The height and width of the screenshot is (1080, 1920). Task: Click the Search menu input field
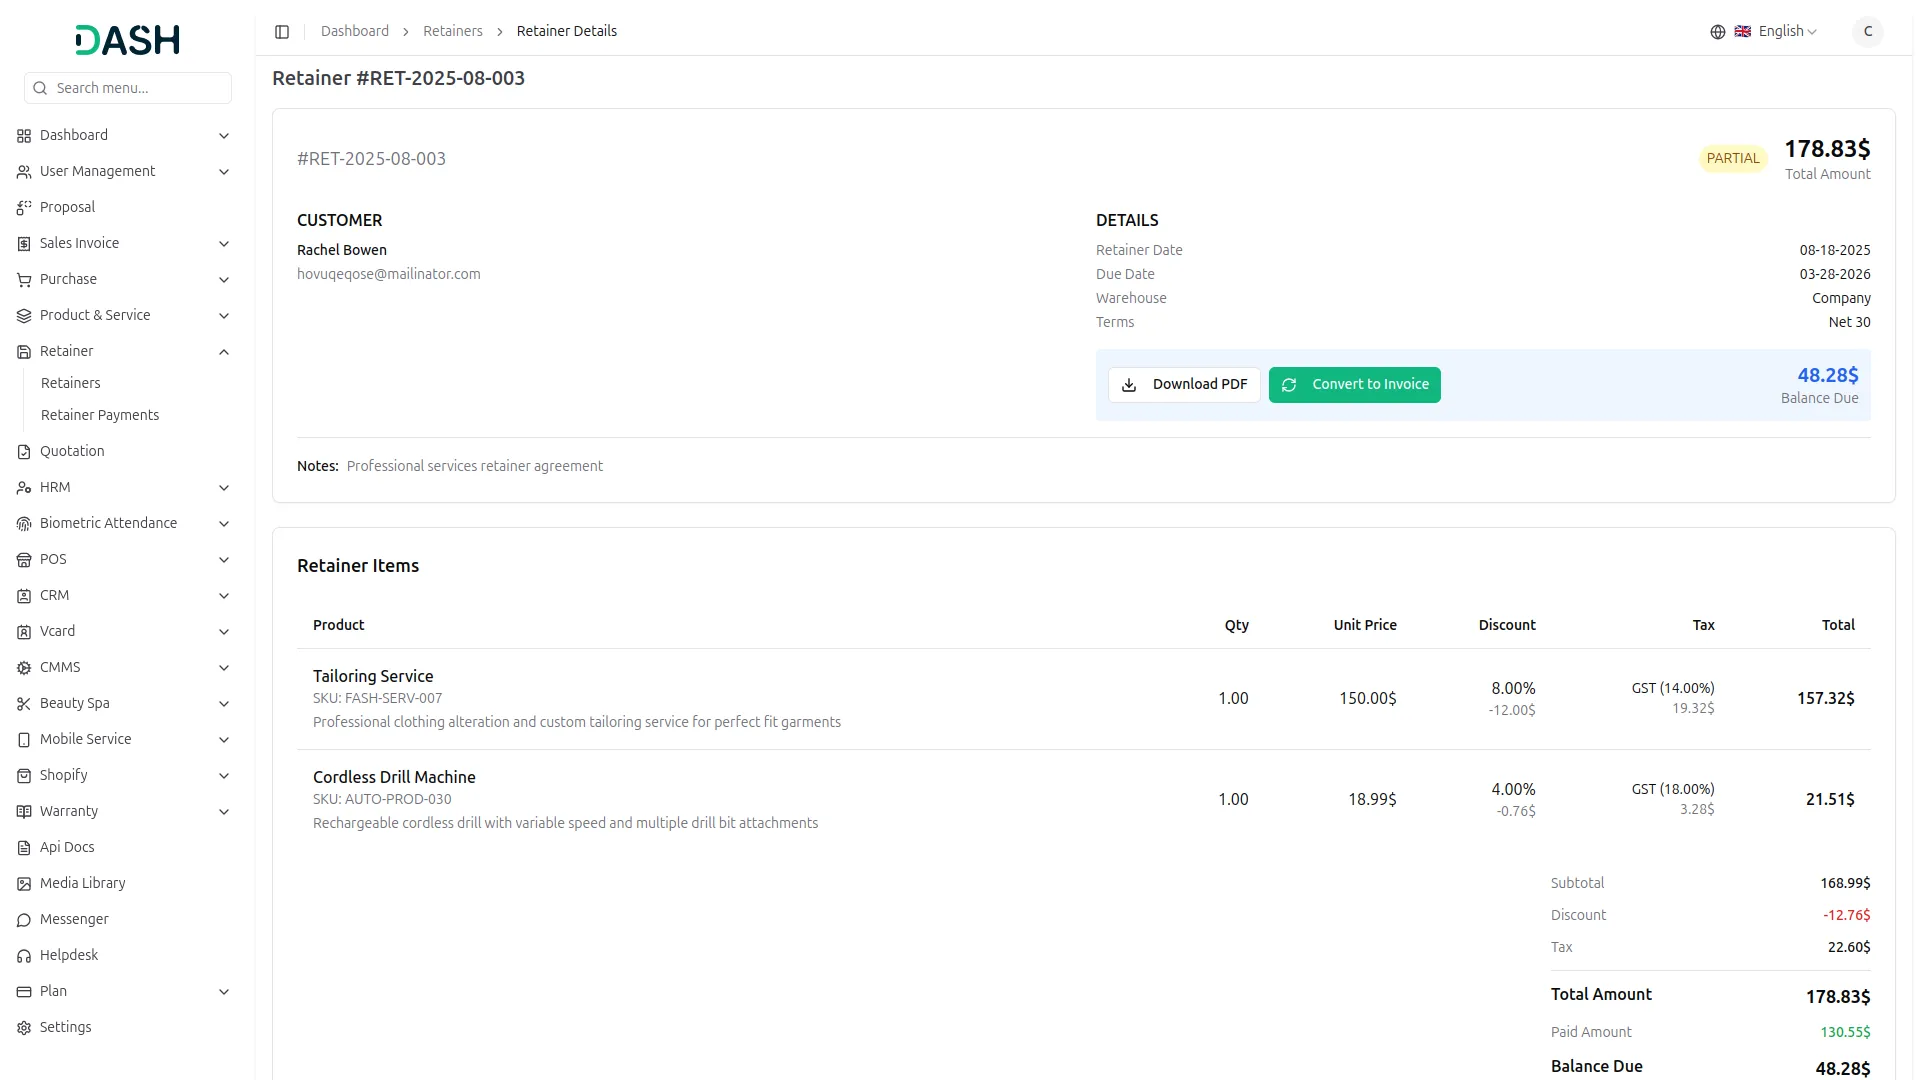138,88
